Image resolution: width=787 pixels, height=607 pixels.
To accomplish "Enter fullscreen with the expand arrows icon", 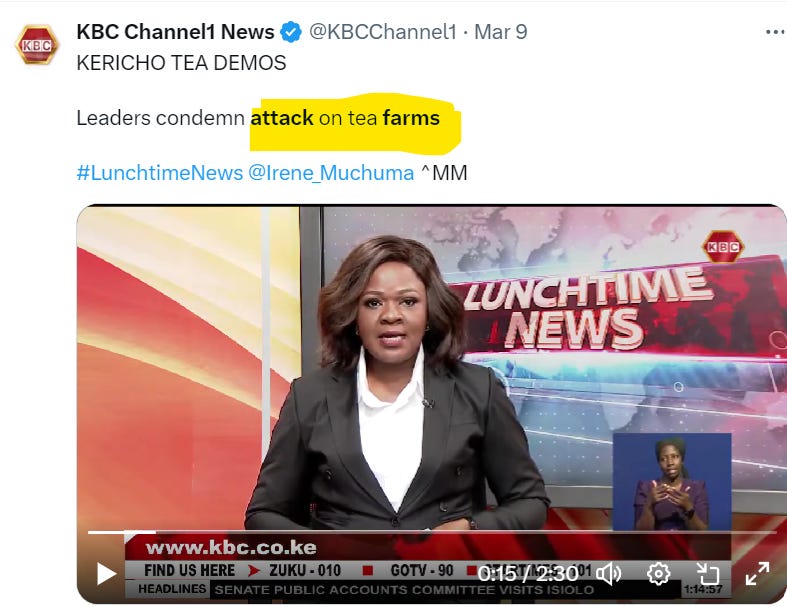I will click(757, 573).
